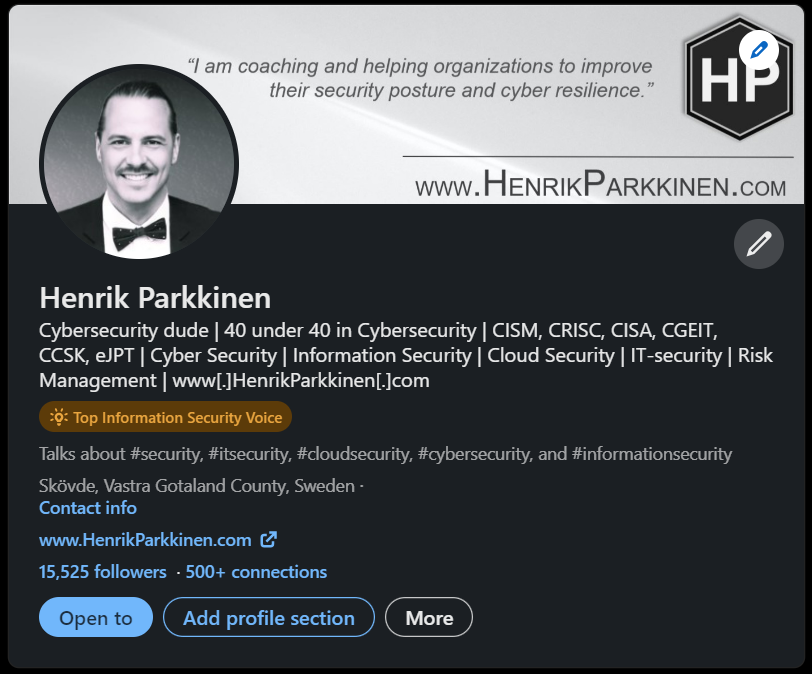Select the #cloudsecurity hashtag

[355, 453]
